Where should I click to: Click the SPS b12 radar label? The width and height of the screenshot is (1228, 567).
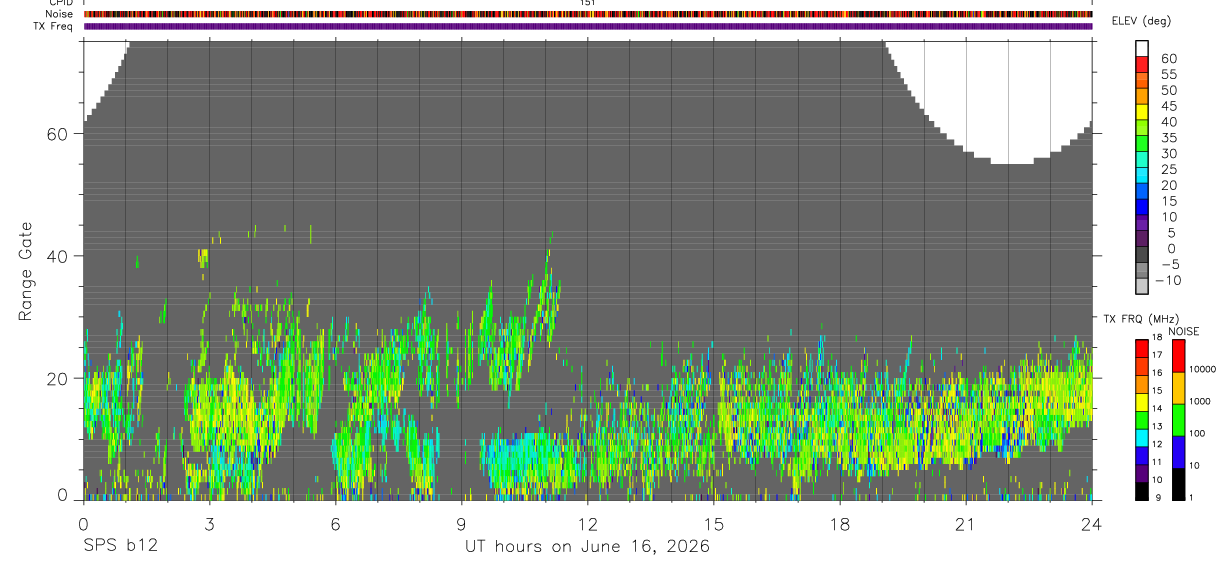click(x=120, y=547)
